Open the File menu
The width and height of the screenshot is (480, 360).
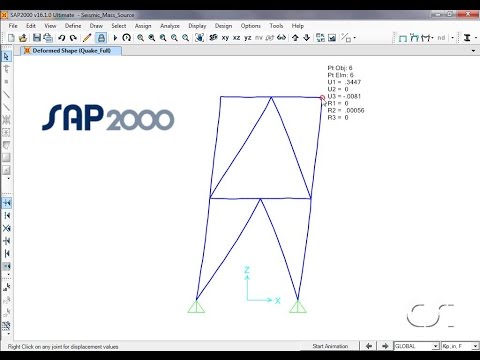(x=13, y=26)
